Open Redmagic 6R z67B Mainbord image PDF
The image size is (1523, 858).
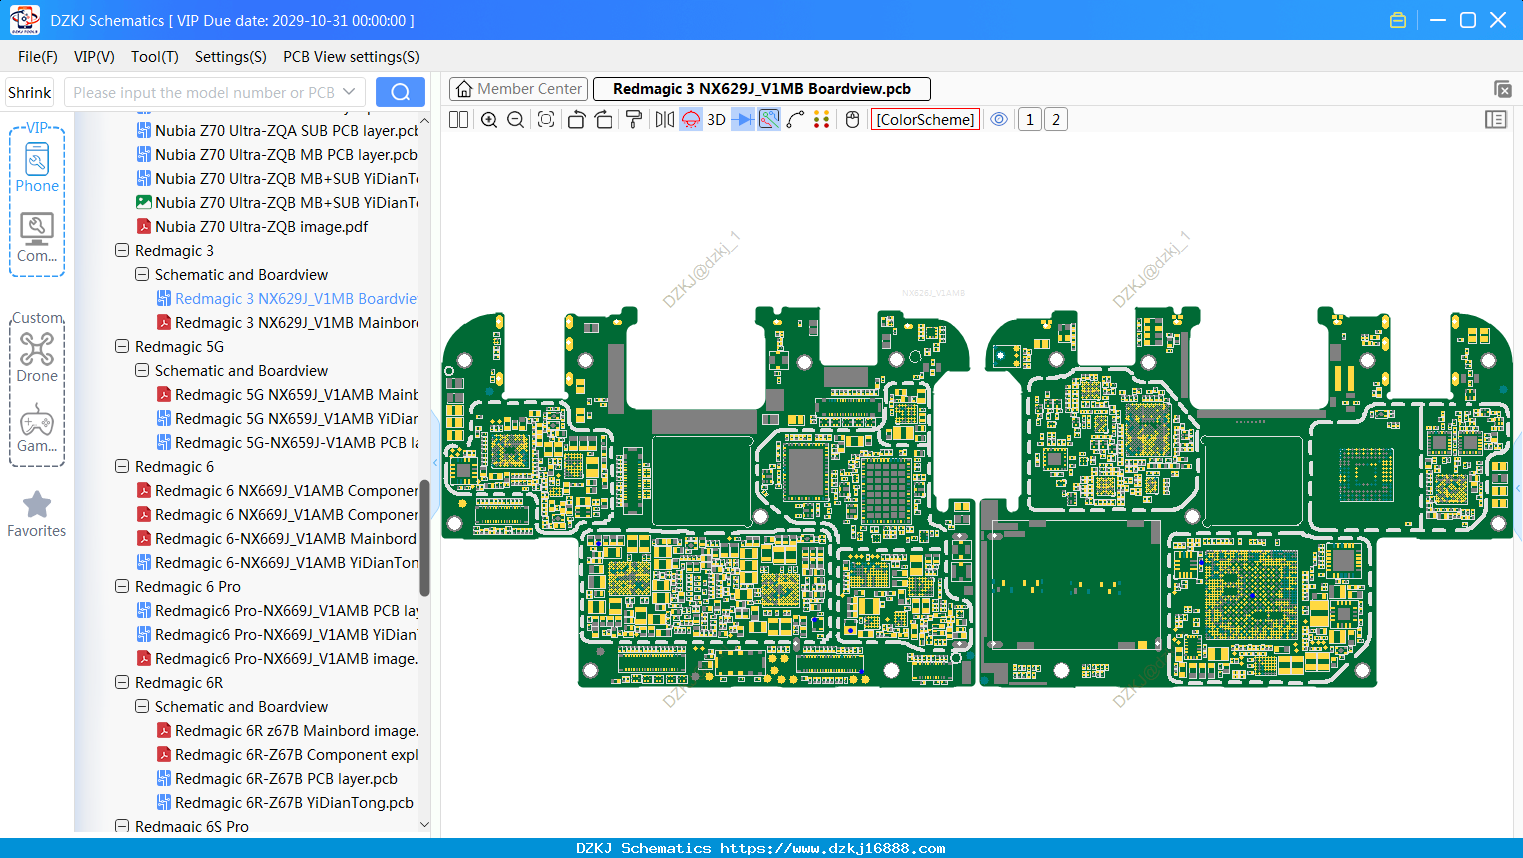pos(287,730)
